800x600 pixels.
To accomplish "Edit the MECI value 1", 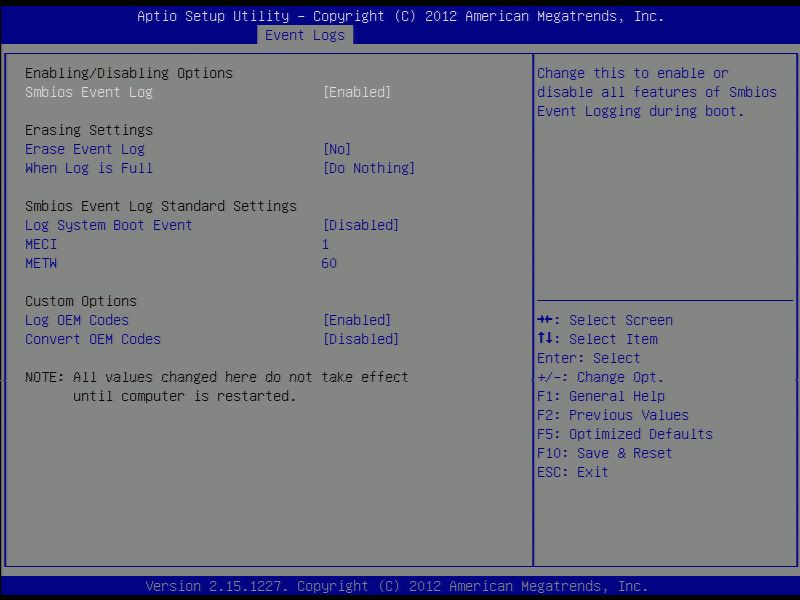I will tap(326, 244).
